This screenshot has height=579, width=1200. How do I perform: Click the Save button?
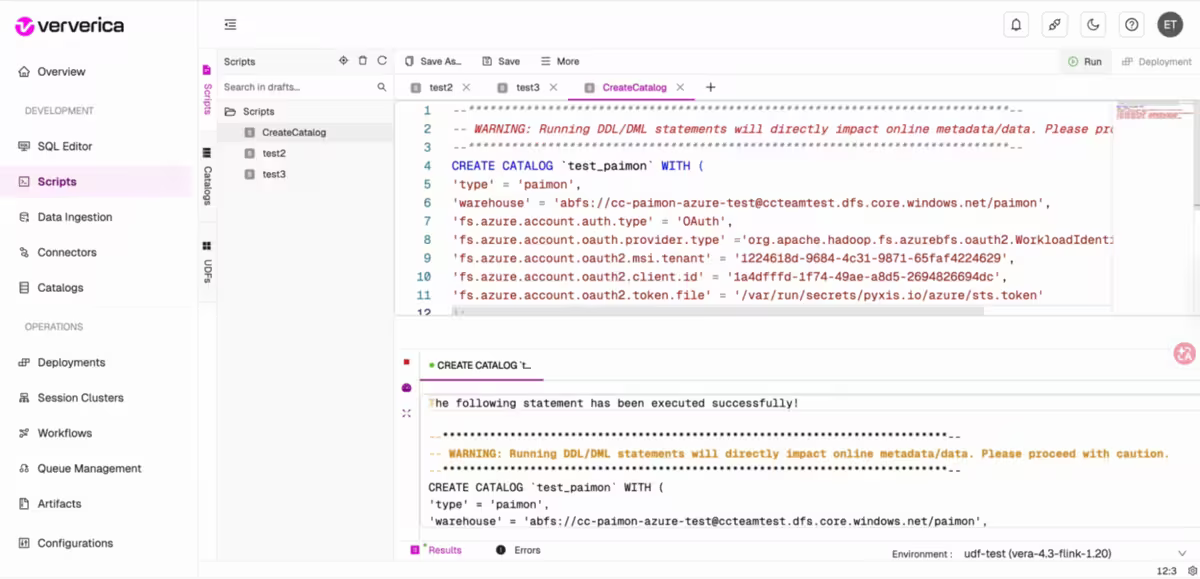point(501,61)
